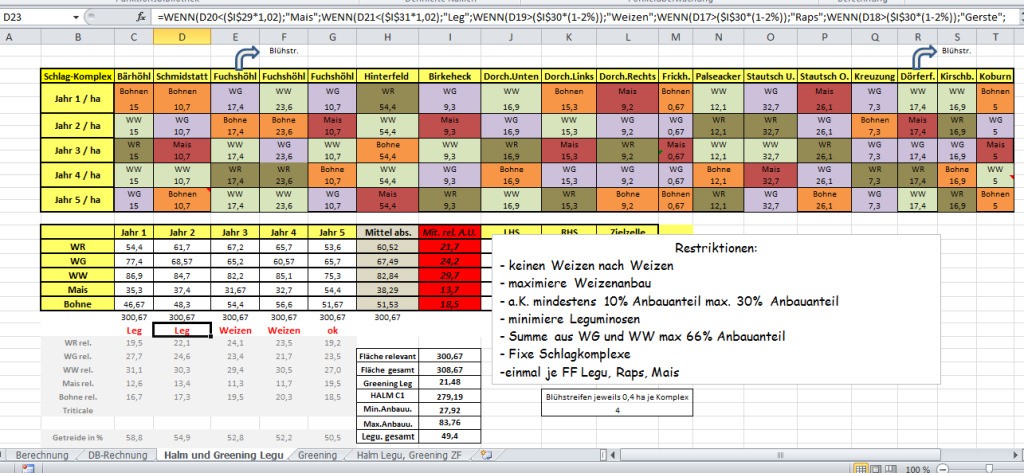Select column D header

coord(182,37)
